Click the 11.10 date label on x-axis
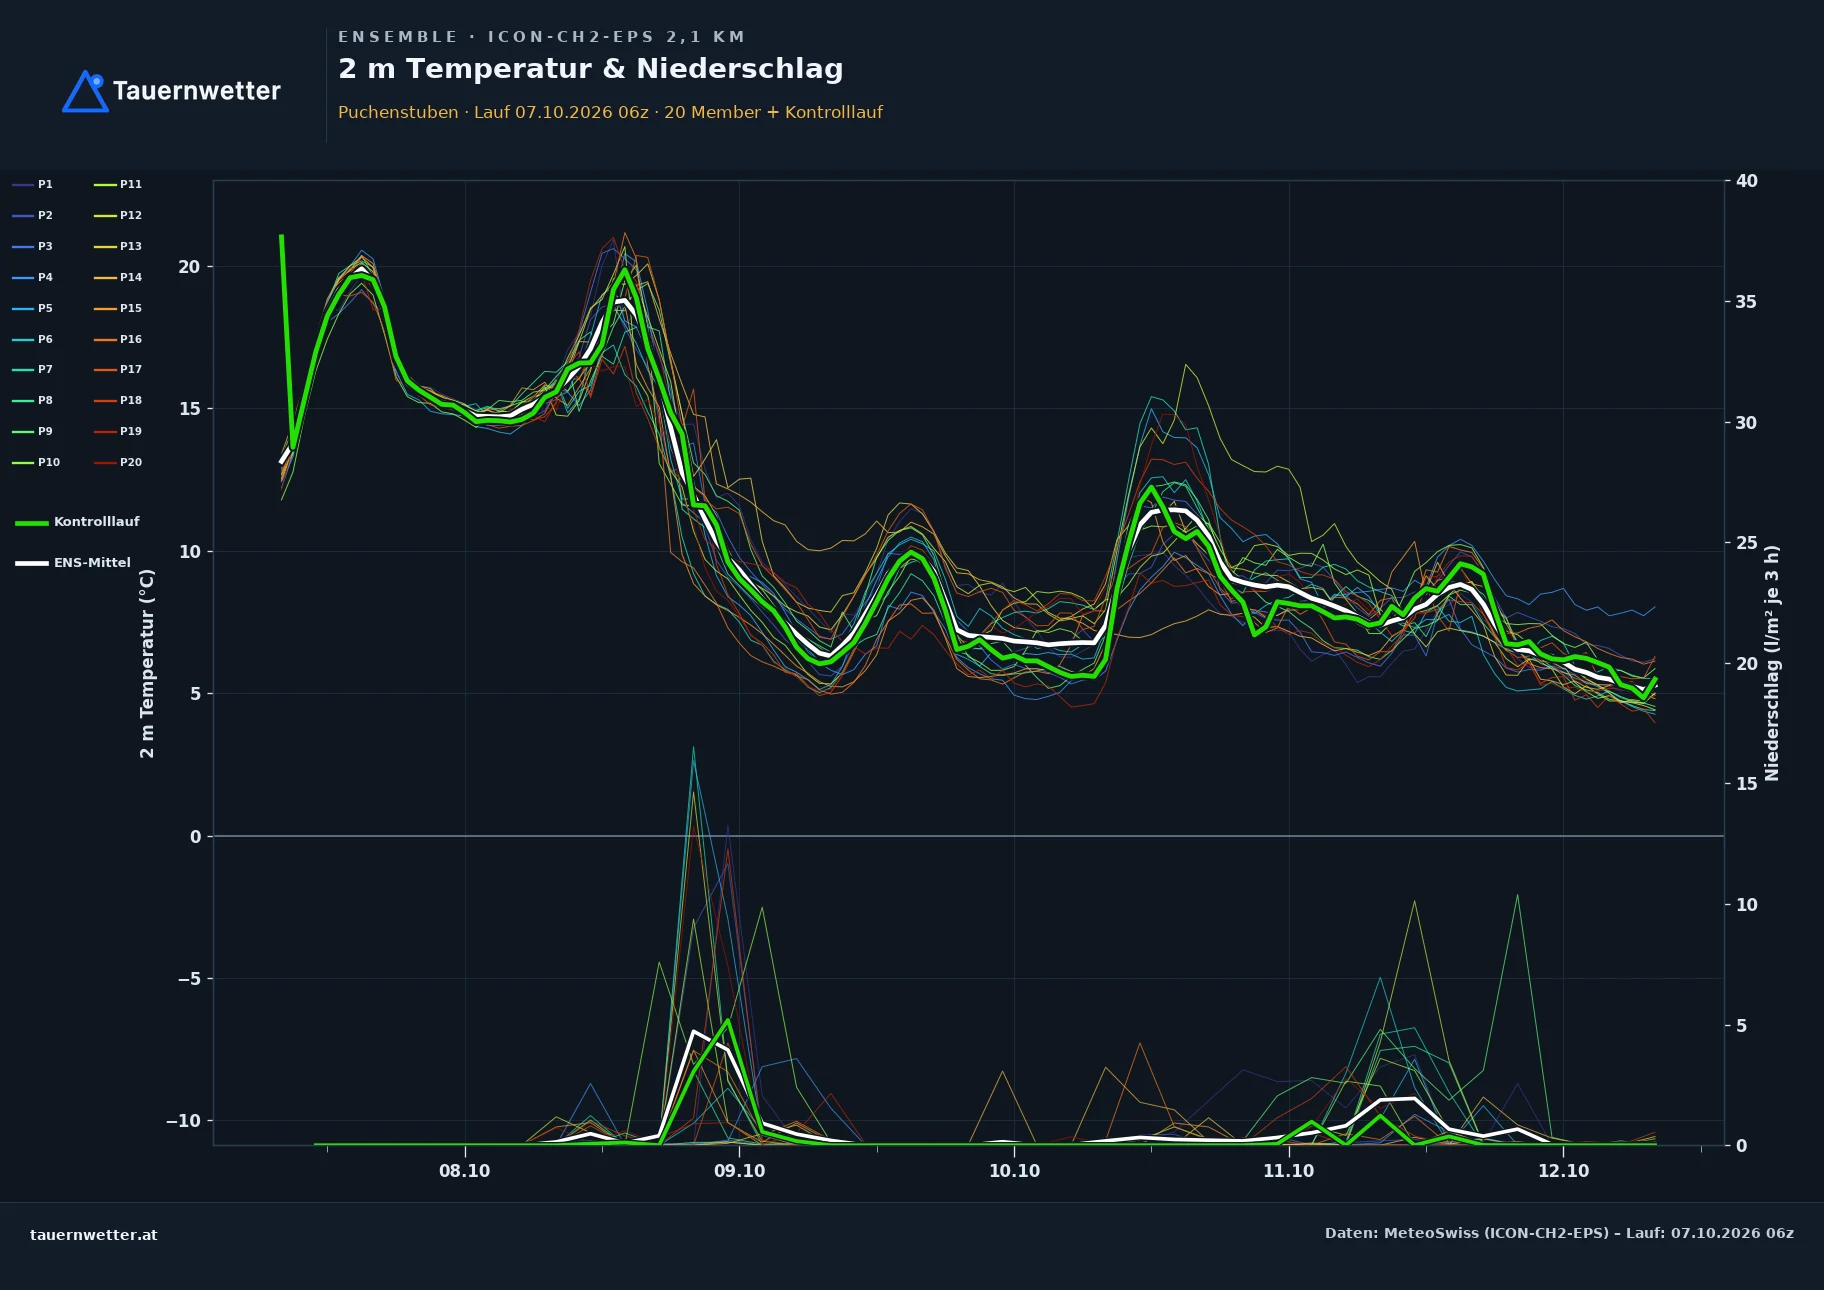The width and height of the screenshot is (1824, 1290). [x=1289, y=1171]
